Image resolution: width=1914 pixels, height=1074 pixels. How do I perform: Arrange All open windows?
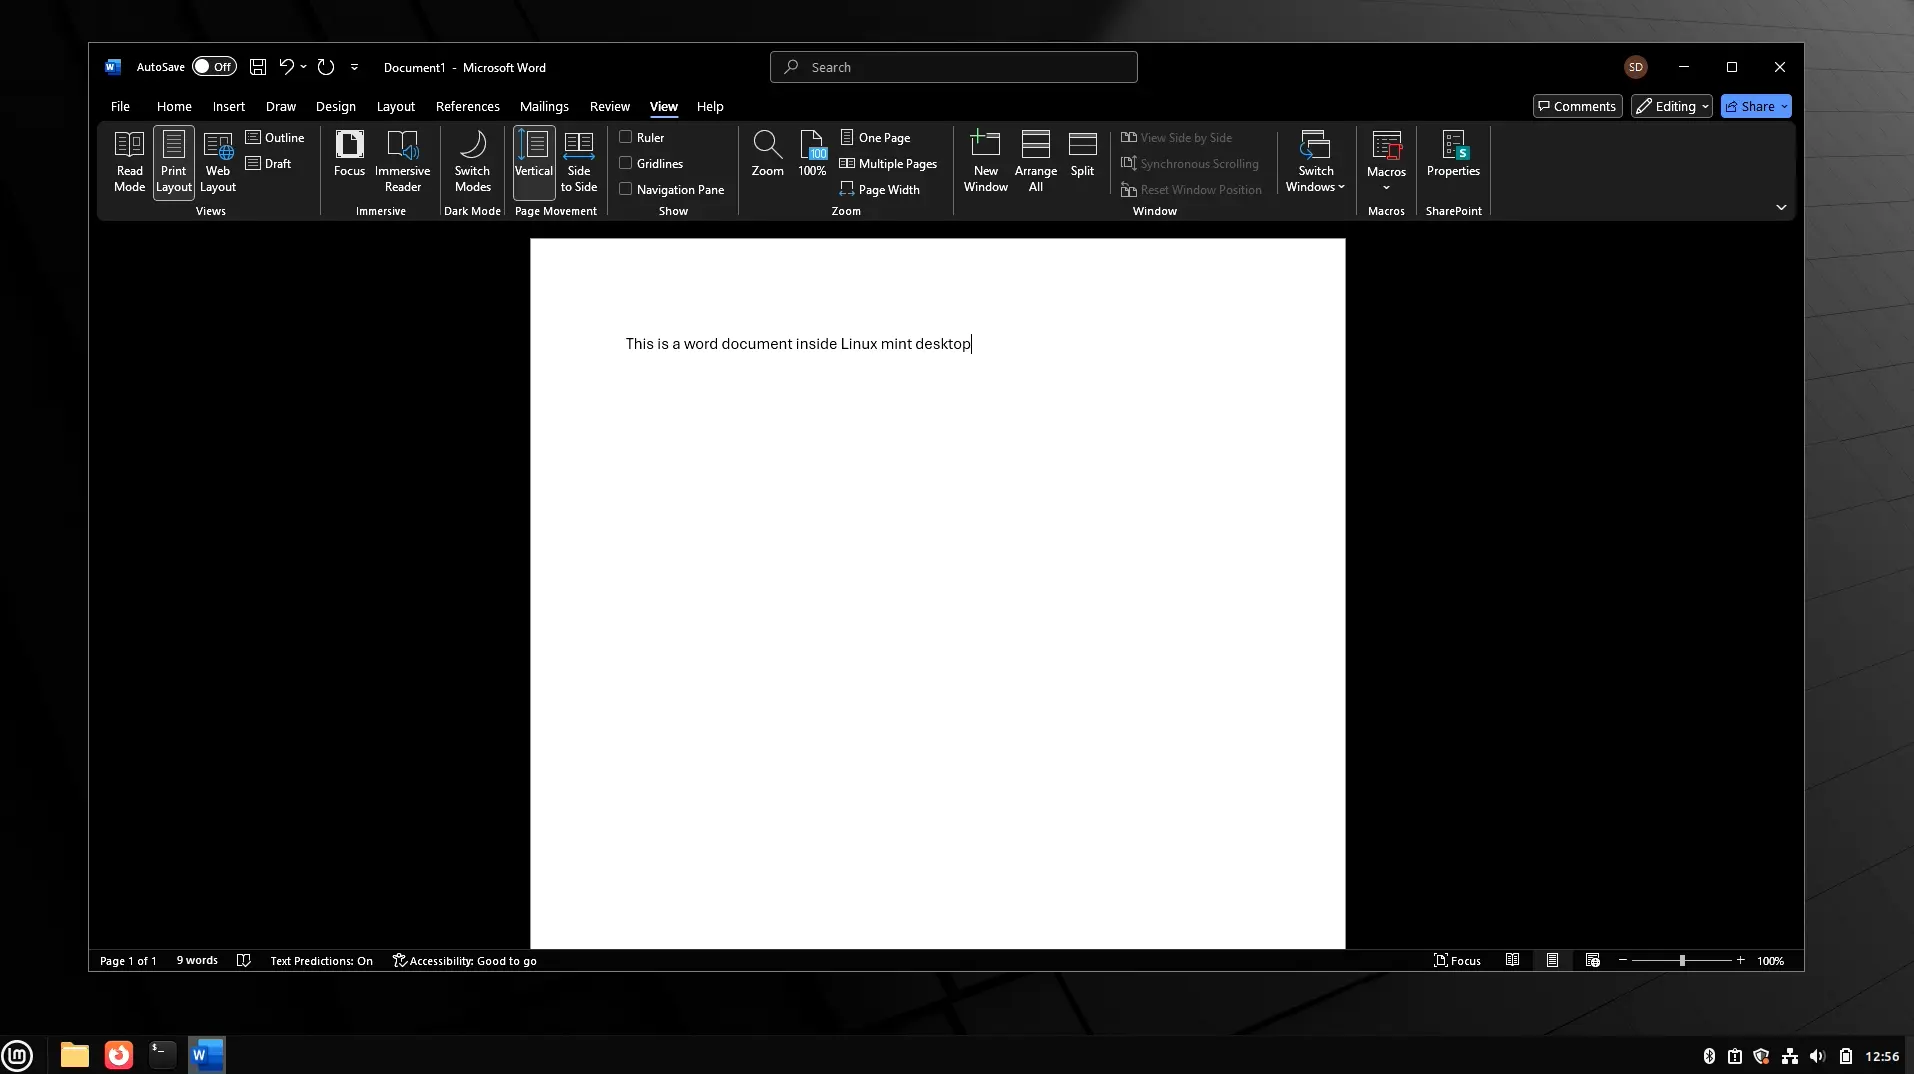[x=1035, y=160]
